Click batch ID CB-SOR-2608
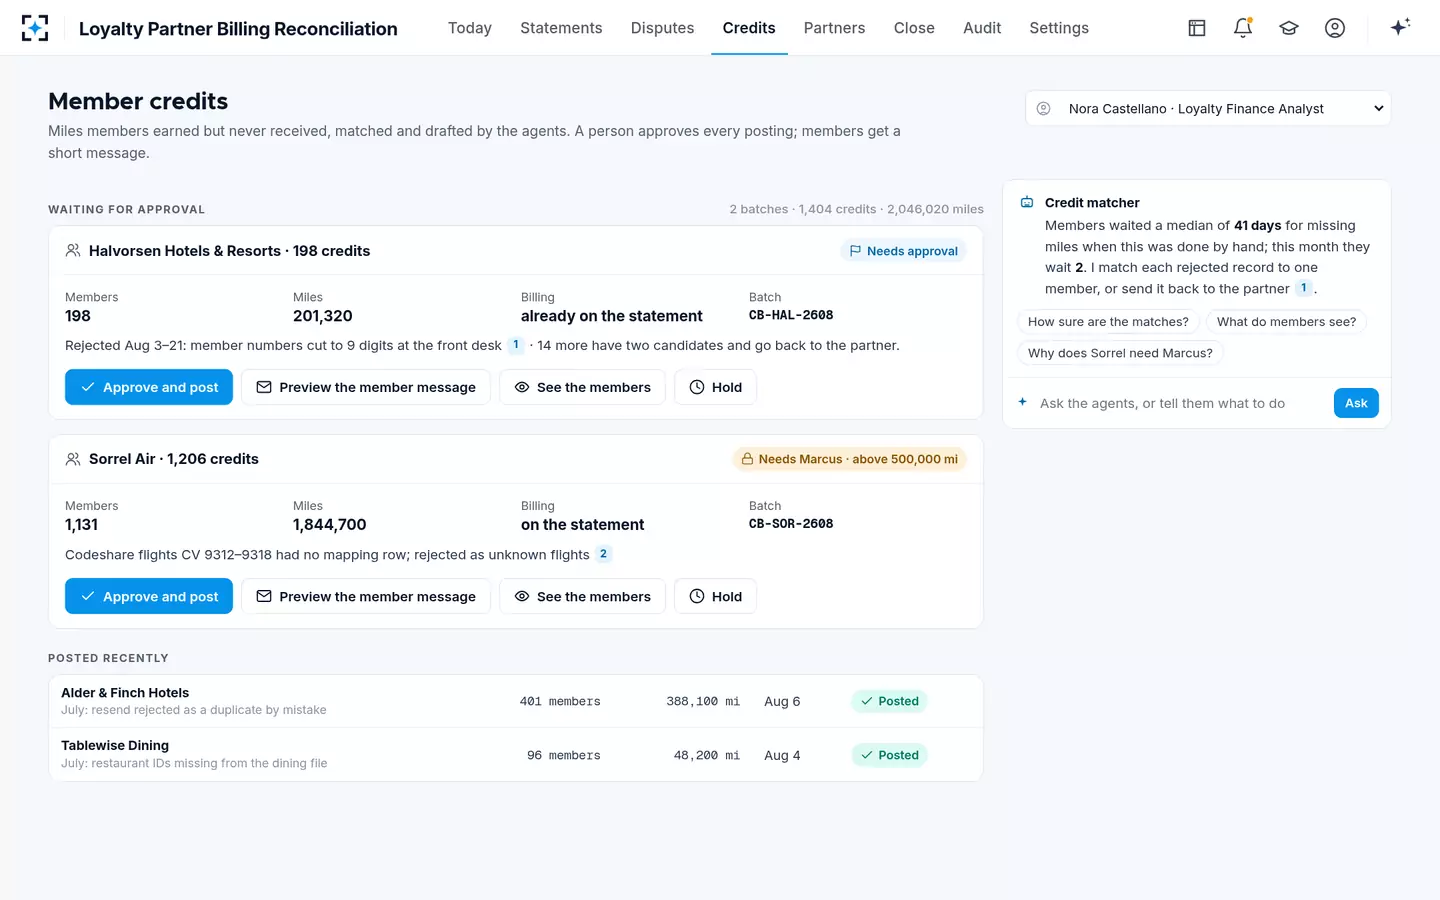The height and width of the screenshot is (900, 1440). tap(791, 524)
